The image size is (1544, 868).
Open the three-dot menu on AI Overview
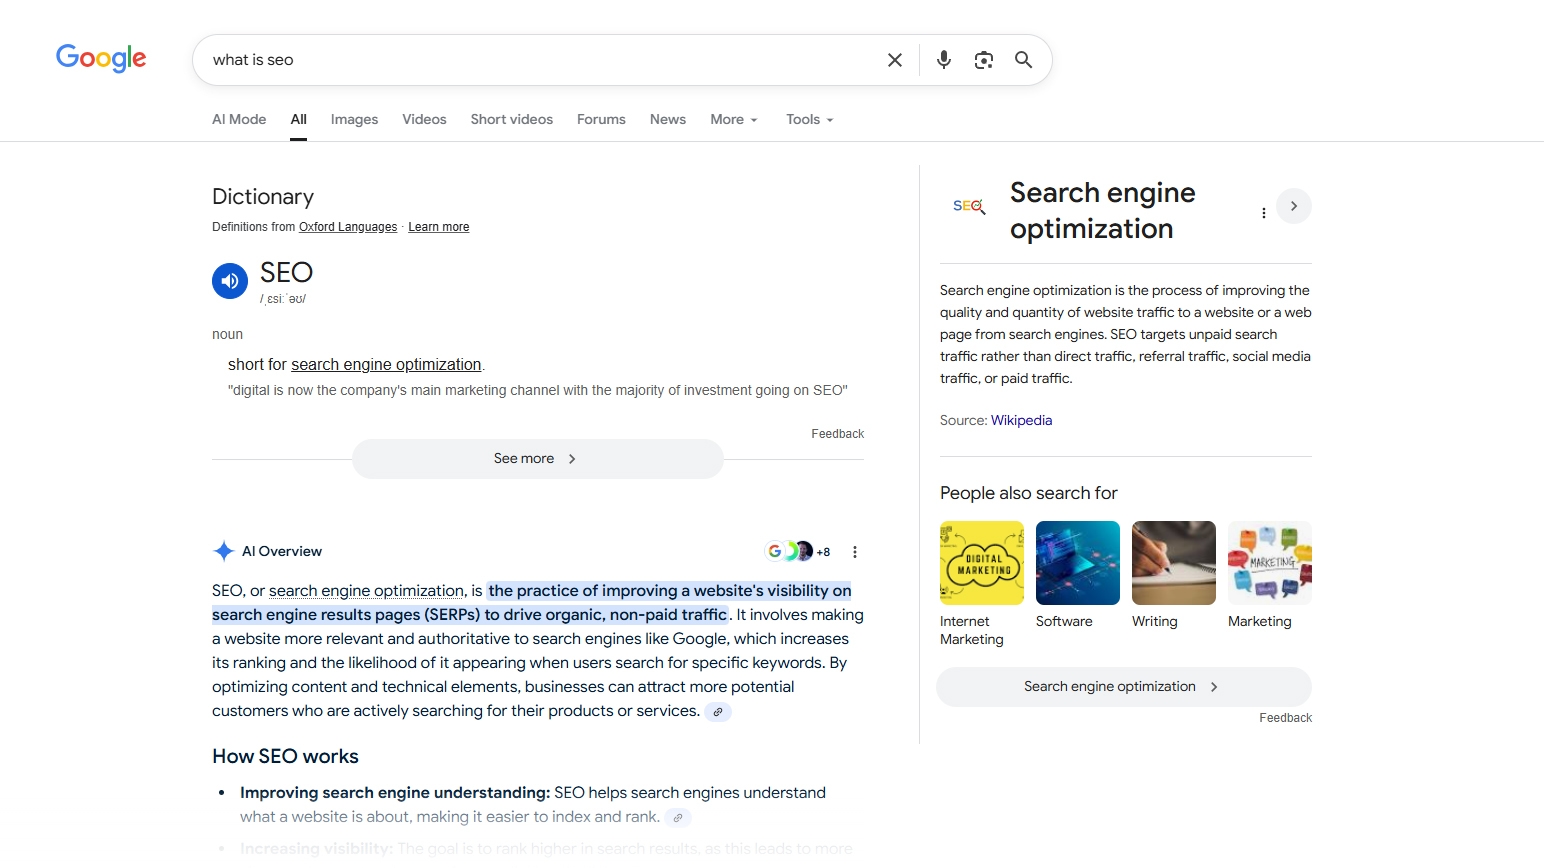click(854, 551)
